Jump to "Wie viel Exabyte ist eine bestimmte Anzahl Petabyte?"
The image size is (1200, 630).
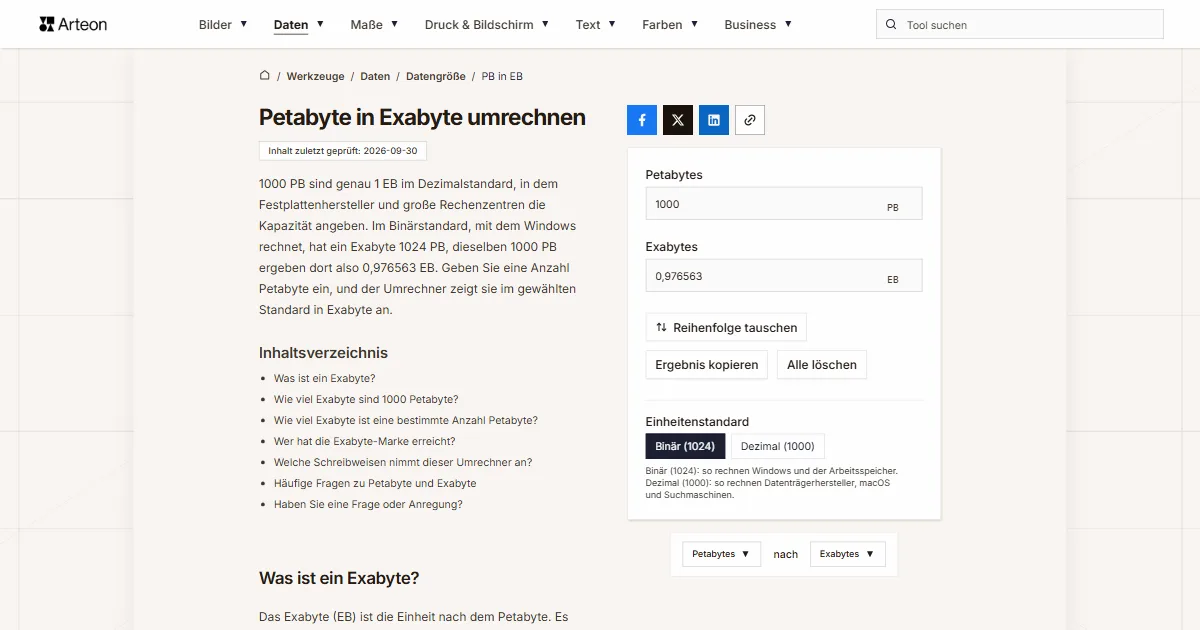point(406,420)
